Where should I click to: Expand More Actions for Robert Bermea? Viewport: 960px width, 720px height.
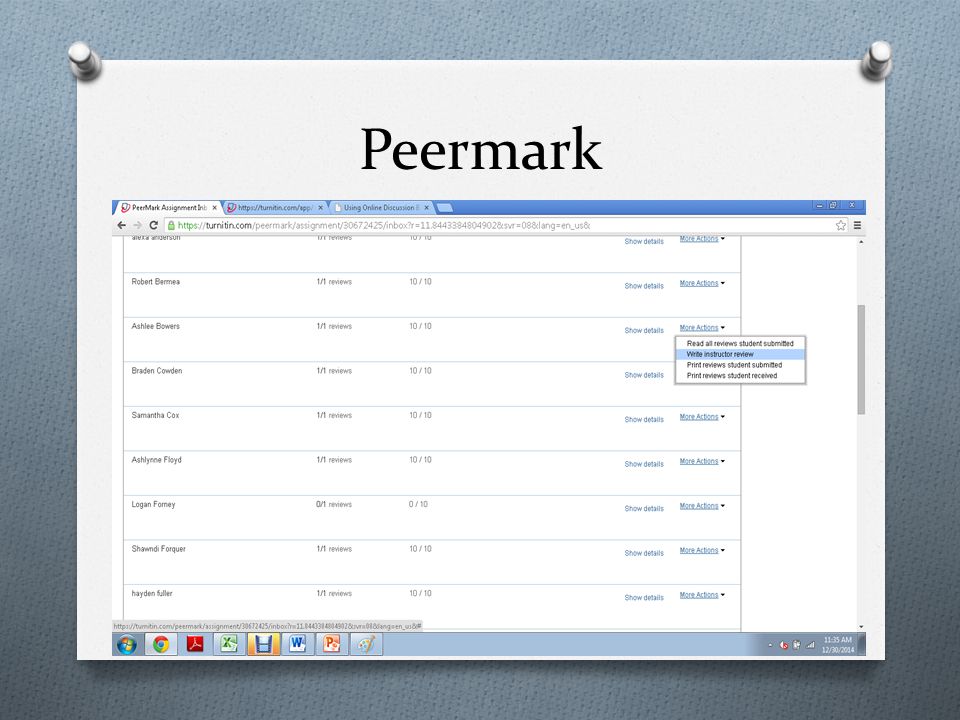click(702, 283)
